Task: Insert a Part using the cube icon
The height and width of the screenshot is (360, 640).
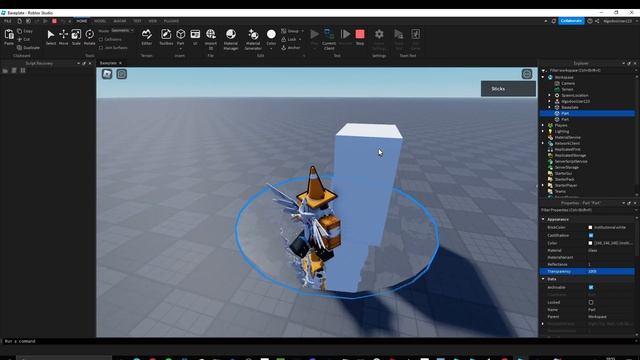Action: point(180,34)
